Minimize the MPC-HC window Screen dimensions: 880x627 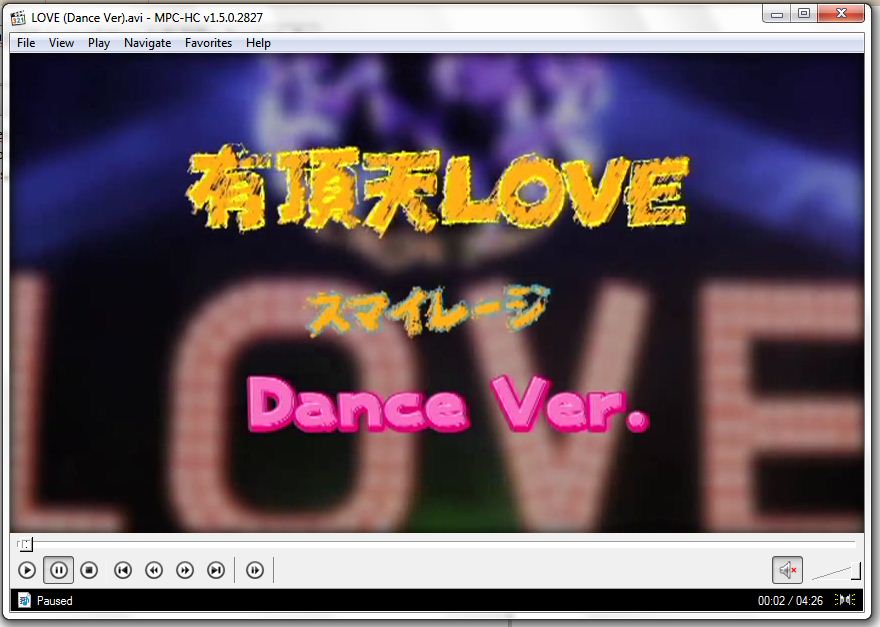pos(777,14)
